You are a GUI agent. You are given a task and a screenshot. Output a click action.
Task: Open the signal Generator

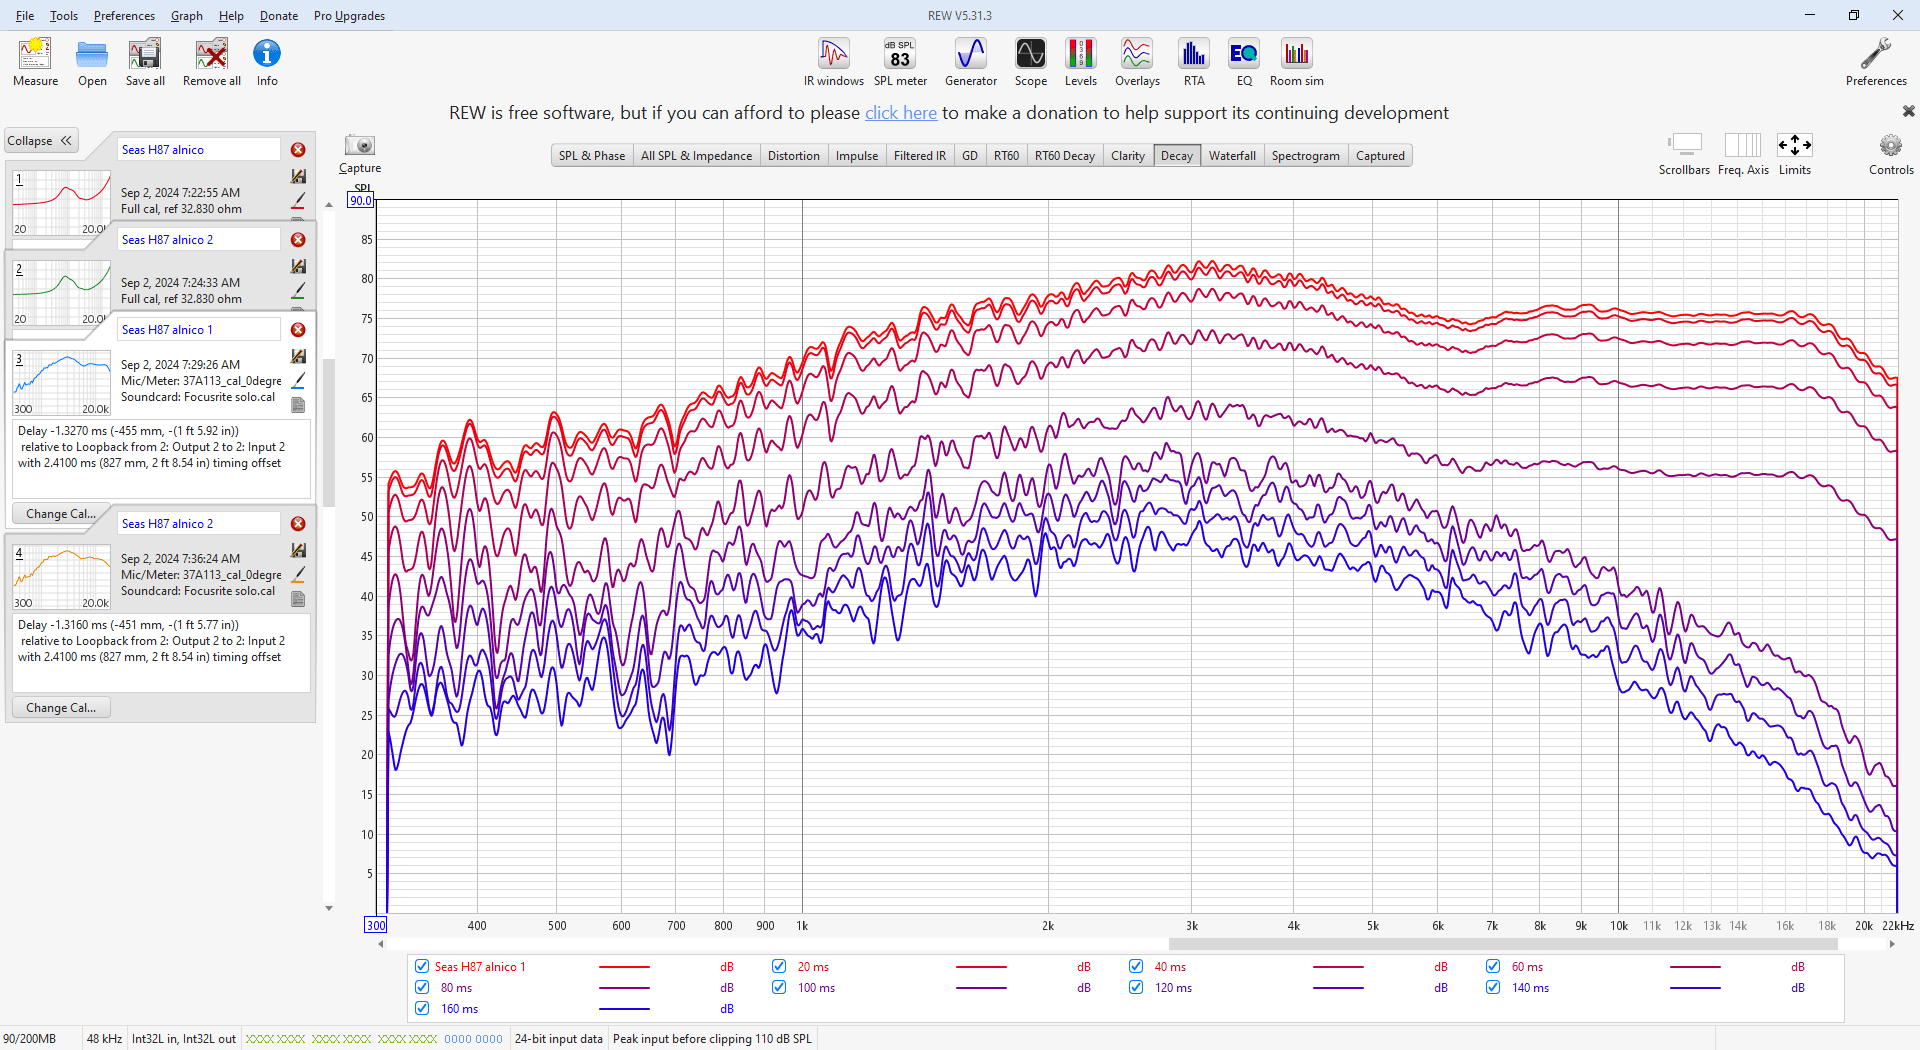coord(971,62)
